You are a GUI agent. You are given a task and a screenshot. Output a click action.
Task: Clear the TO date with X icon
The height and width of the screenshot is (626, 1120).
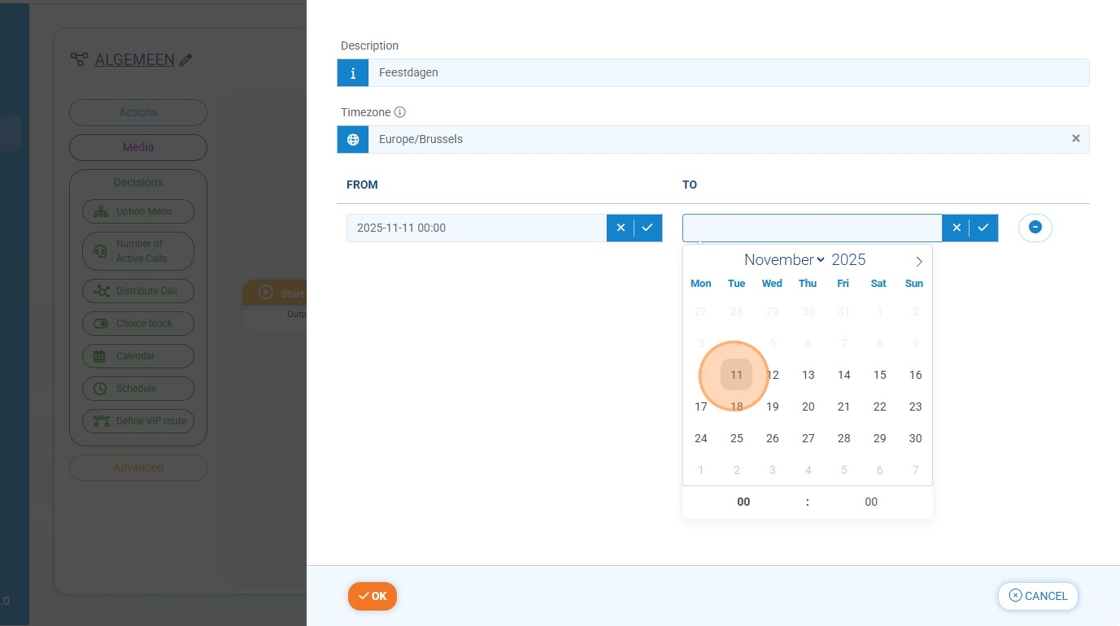956,228
